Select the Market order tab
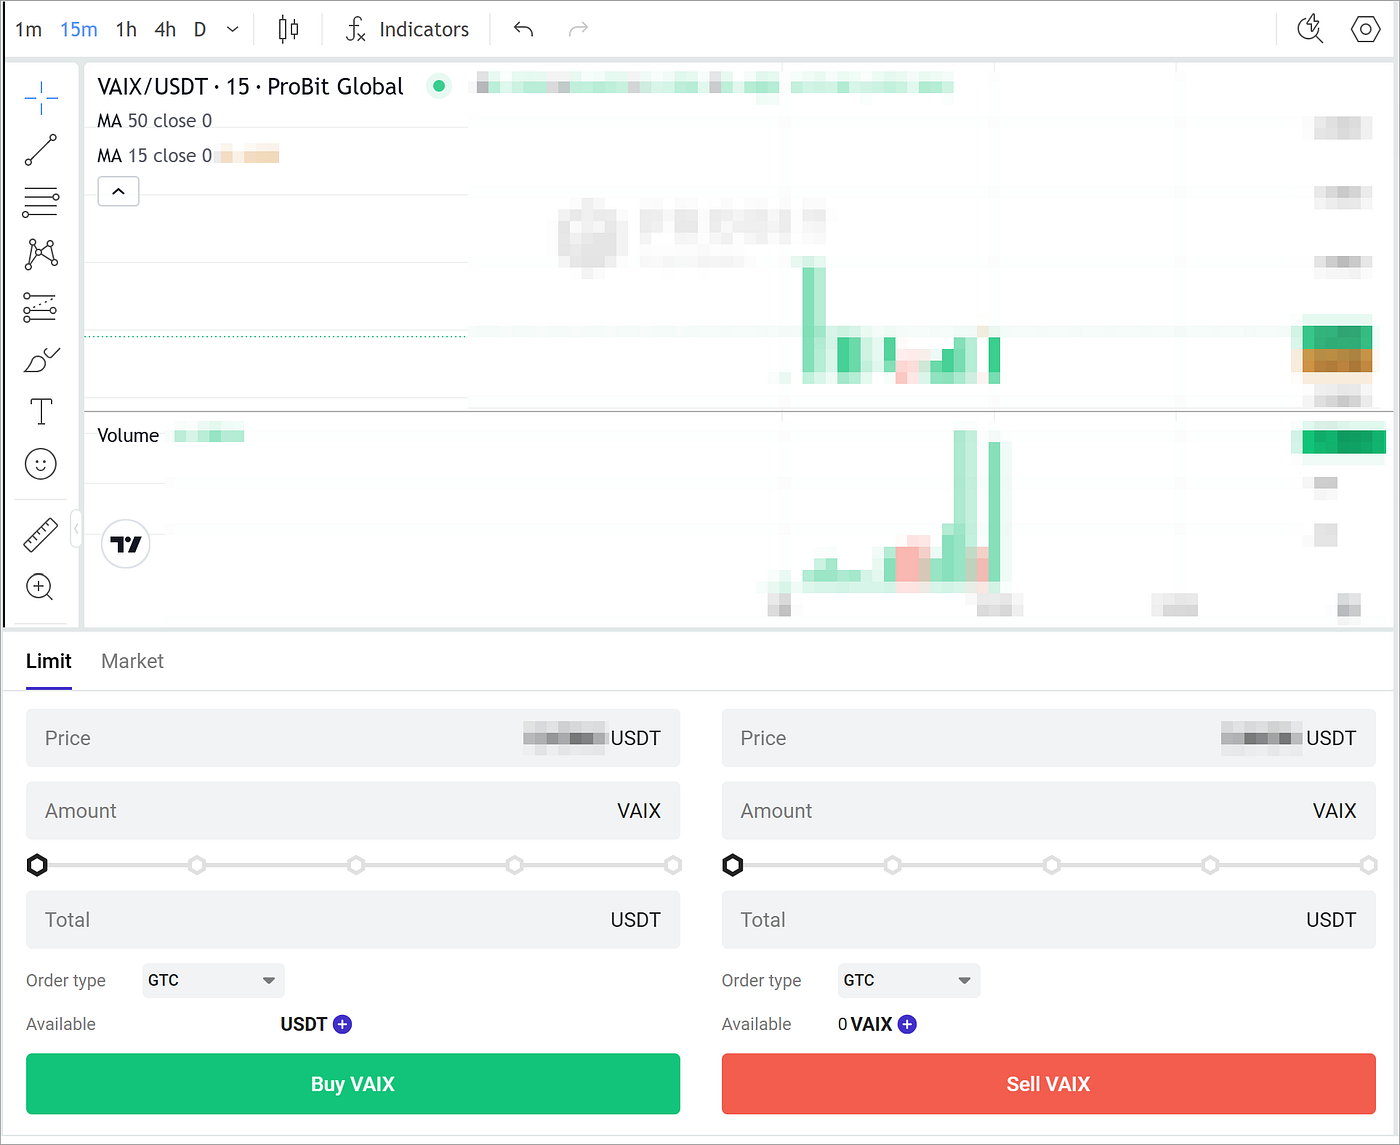 [x=132, y=661]
